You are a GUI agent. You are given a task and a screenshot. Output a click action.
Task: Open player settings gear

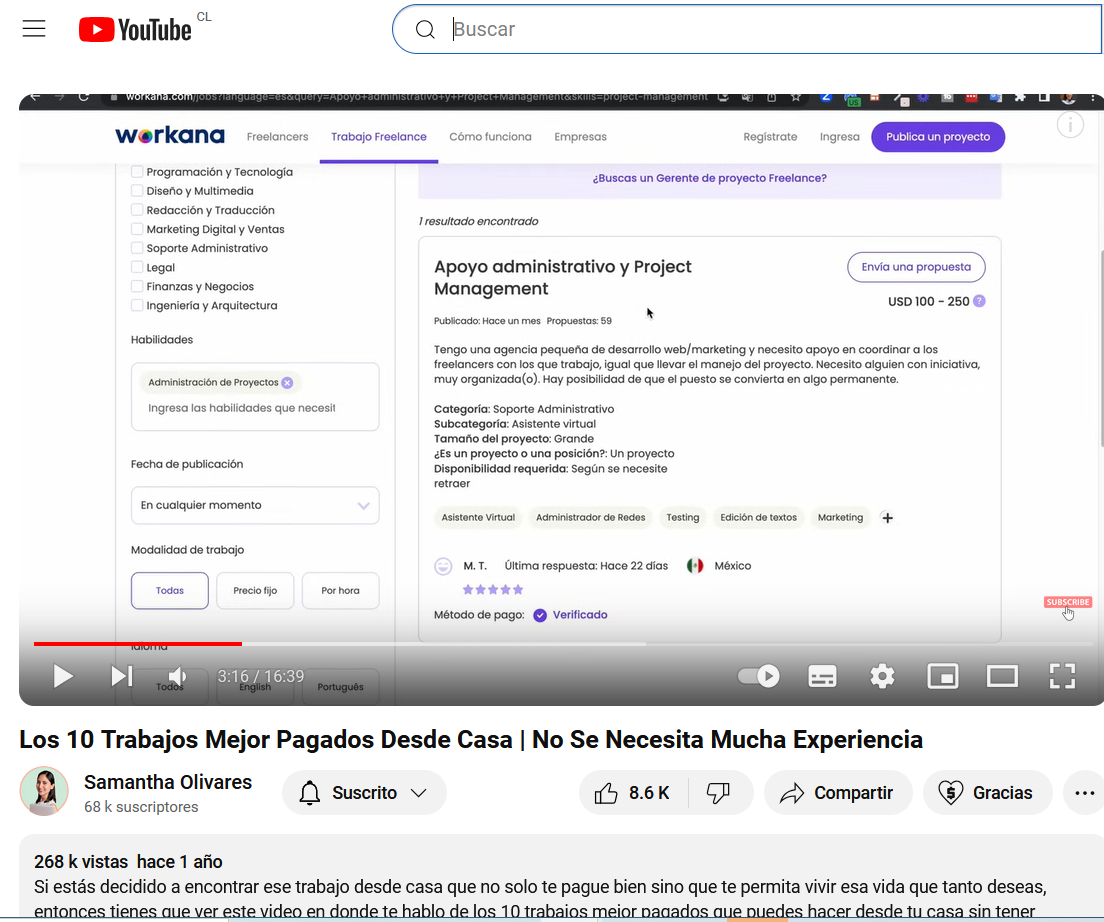882,676
